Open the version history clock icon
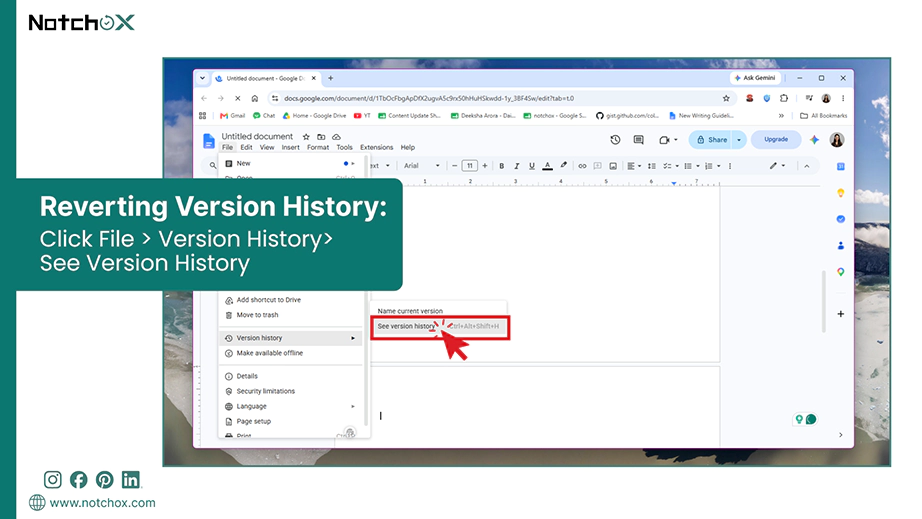The width and height of the screenshot is (922, 519). (x=615, y=140)
